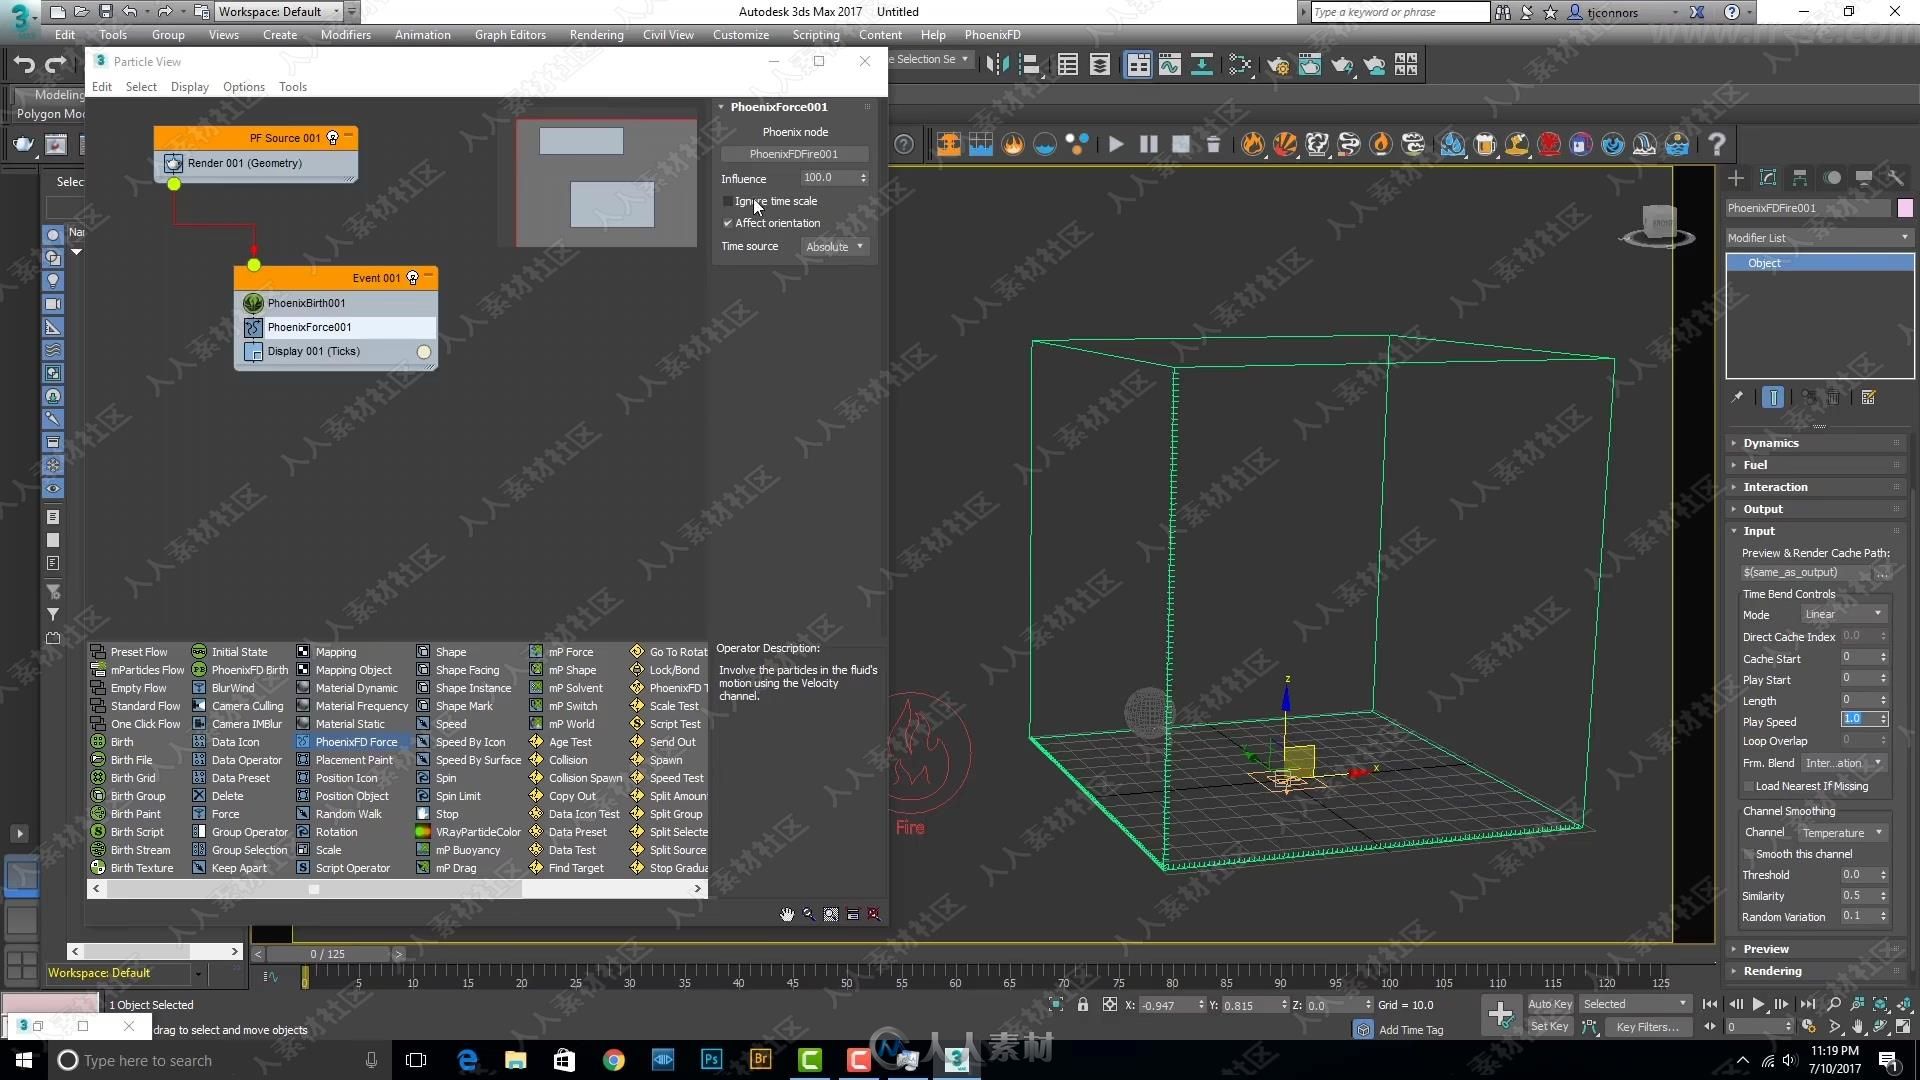Toggle Event 001 lightbulb on/off
Viewport: 1920px width, 1080px height.
click(x=412, y=278)
